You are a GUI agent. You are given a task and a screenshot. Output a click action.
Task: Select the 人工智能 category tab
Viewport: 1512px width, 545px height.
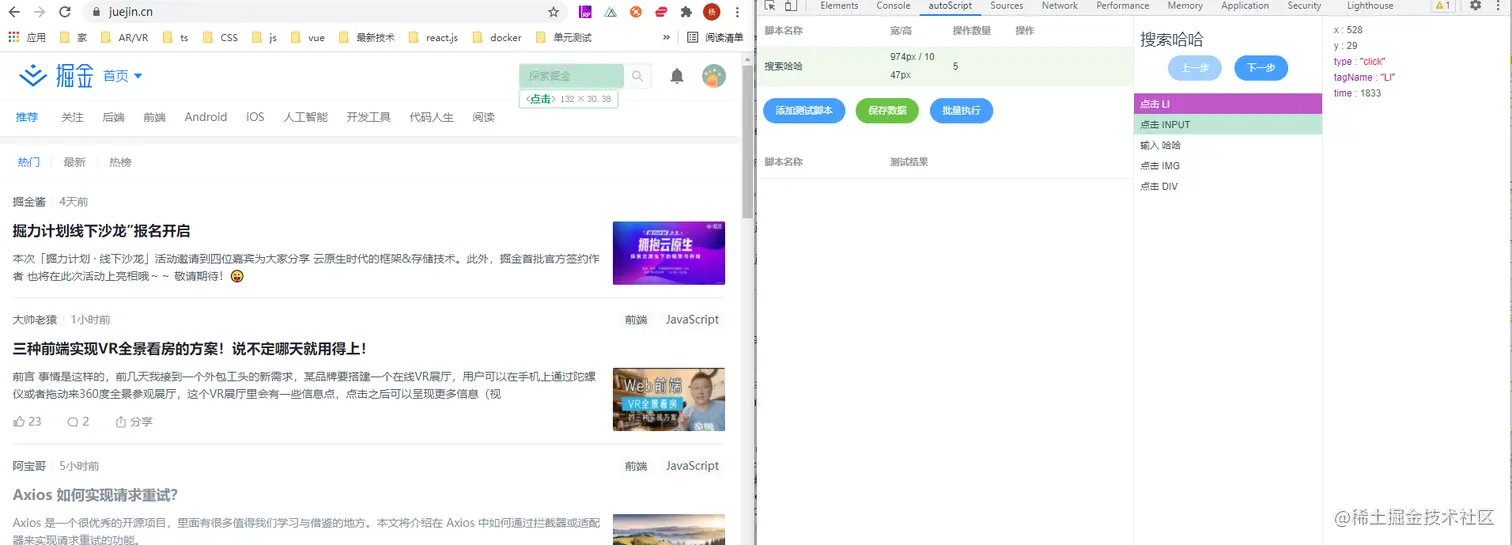coord(305,117)
